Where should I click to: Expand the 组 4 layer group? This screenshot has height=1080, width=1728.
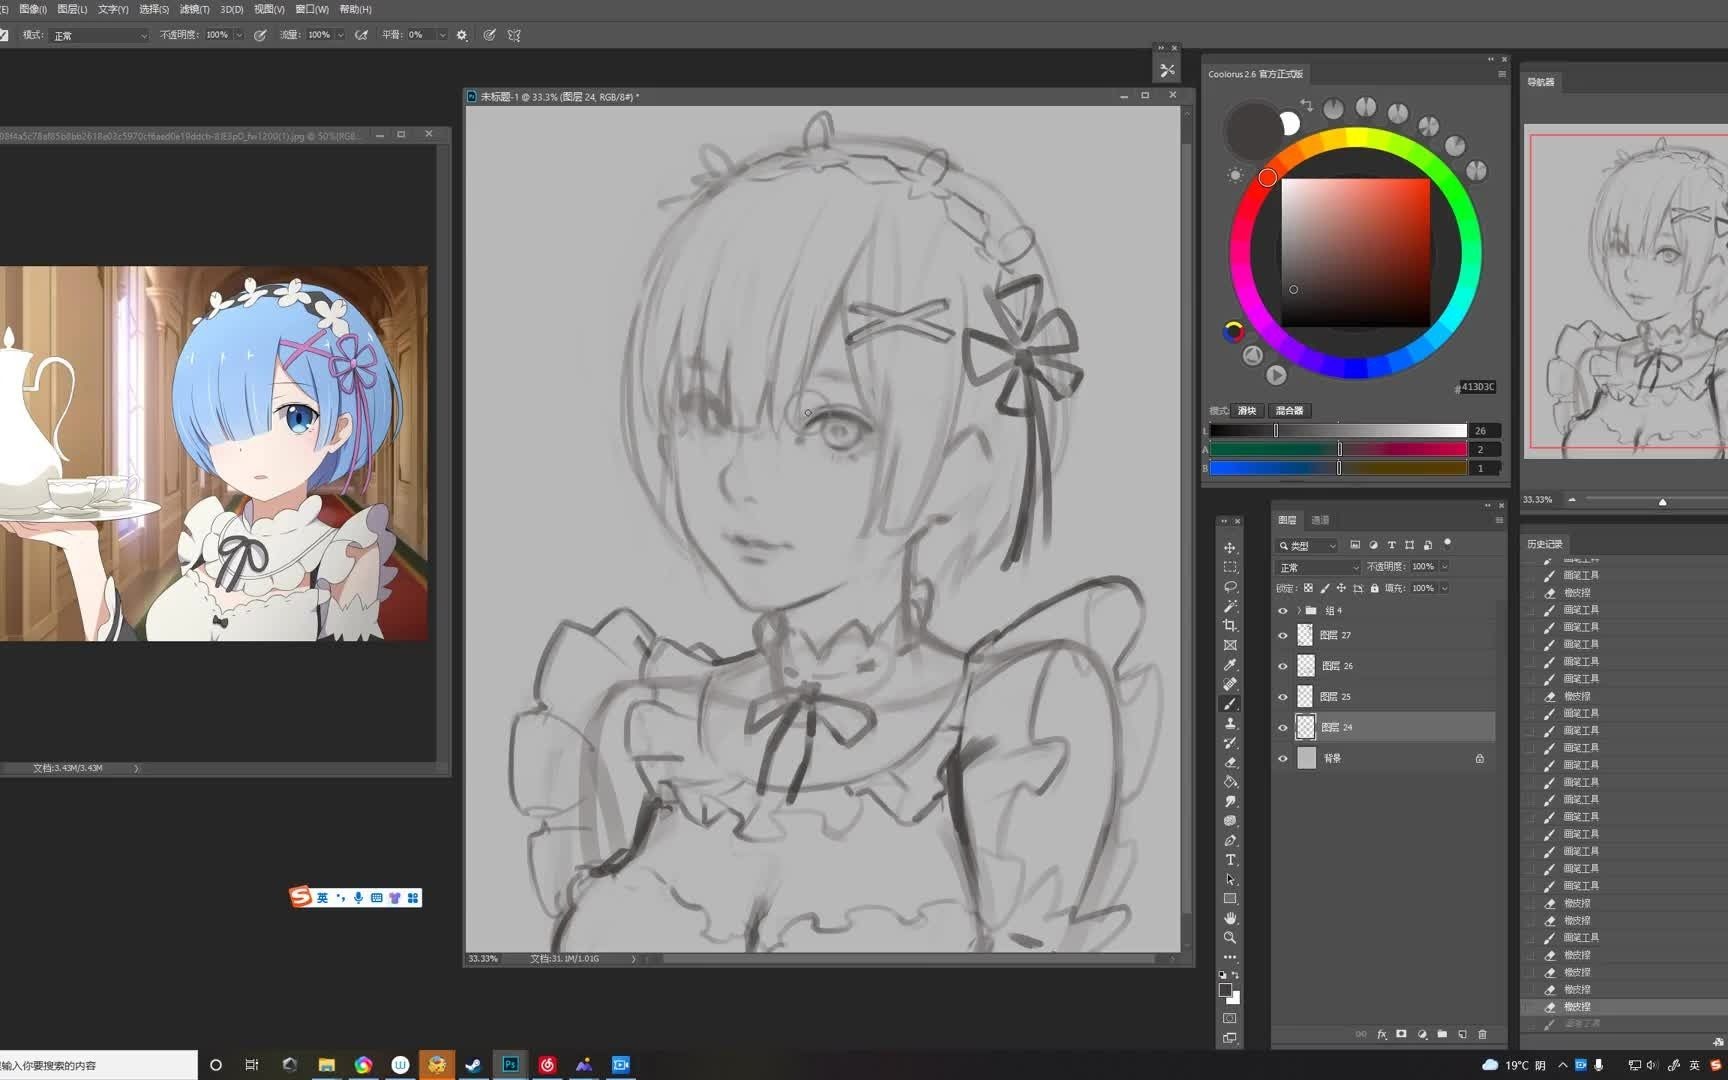(1299, 610)
